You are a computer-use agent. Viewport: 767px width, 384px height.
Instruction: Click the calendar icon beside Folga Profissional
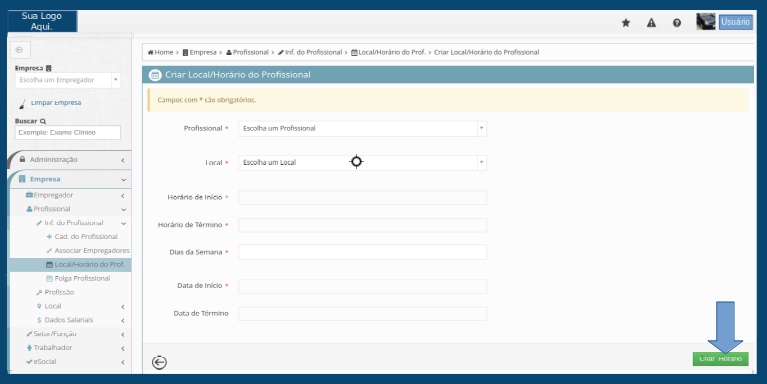pyautogui.click(x=49, y=278)
